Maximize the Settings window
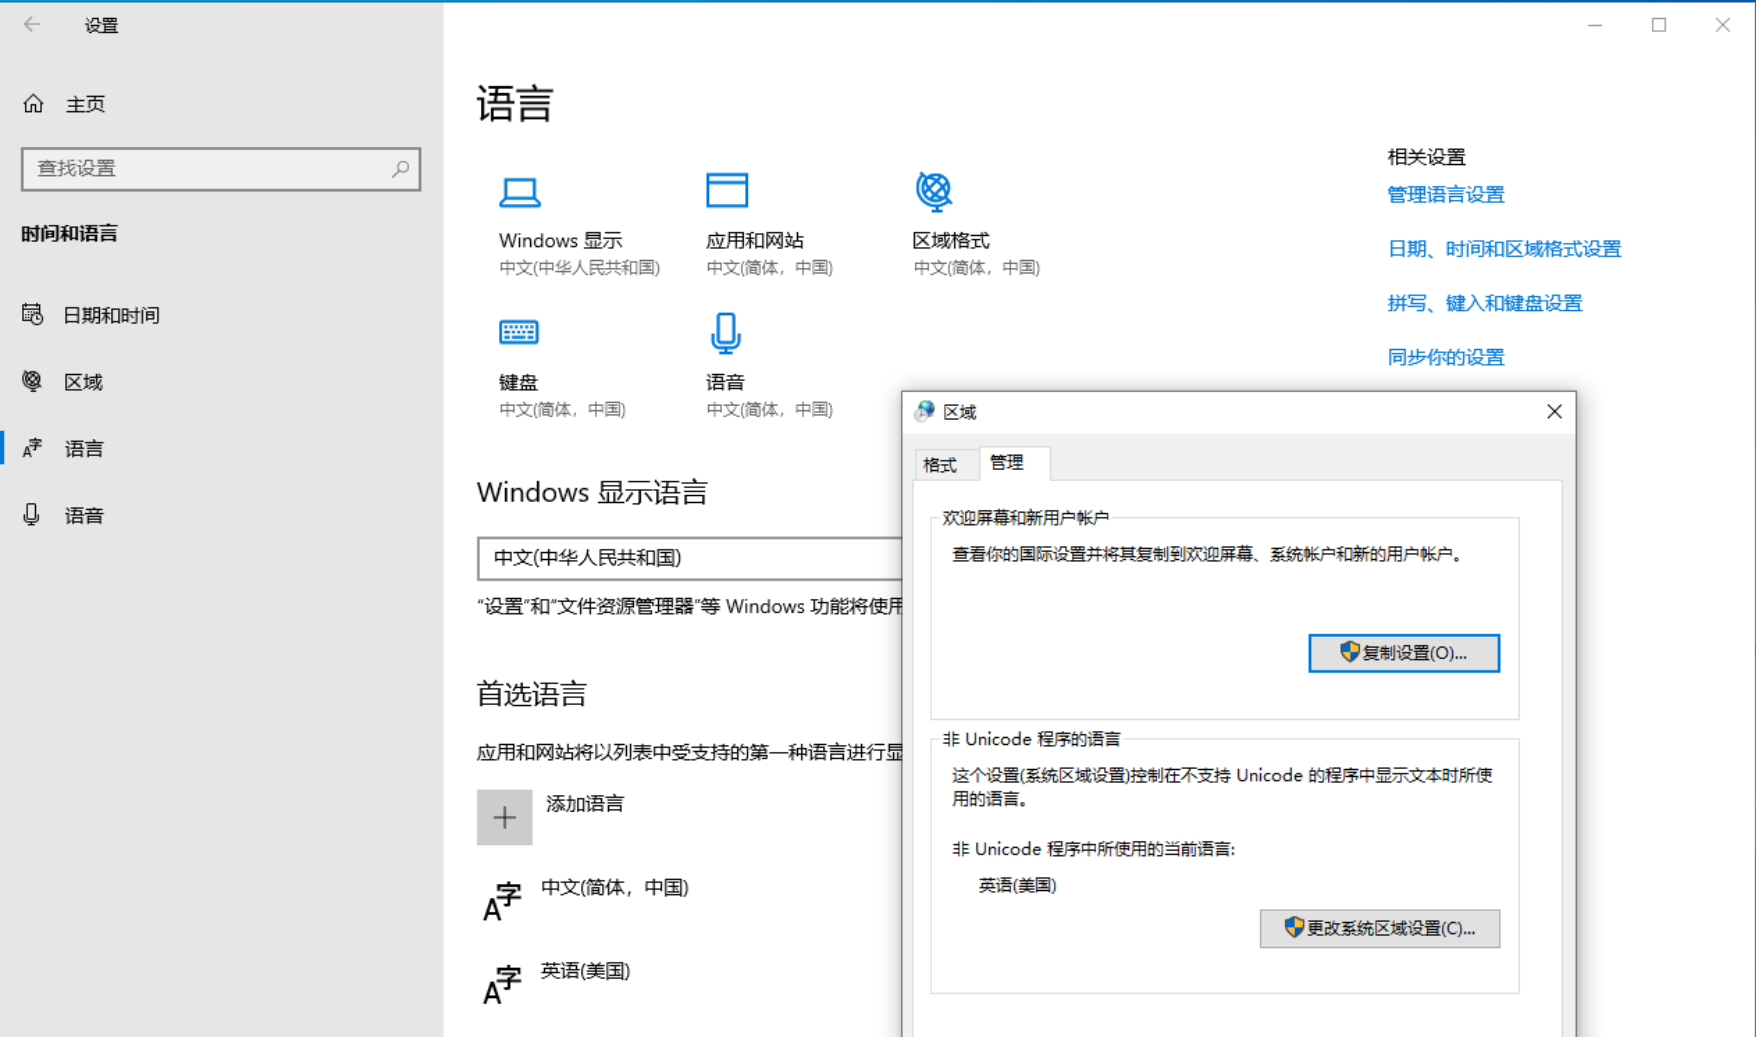 tap(1659, 25)
